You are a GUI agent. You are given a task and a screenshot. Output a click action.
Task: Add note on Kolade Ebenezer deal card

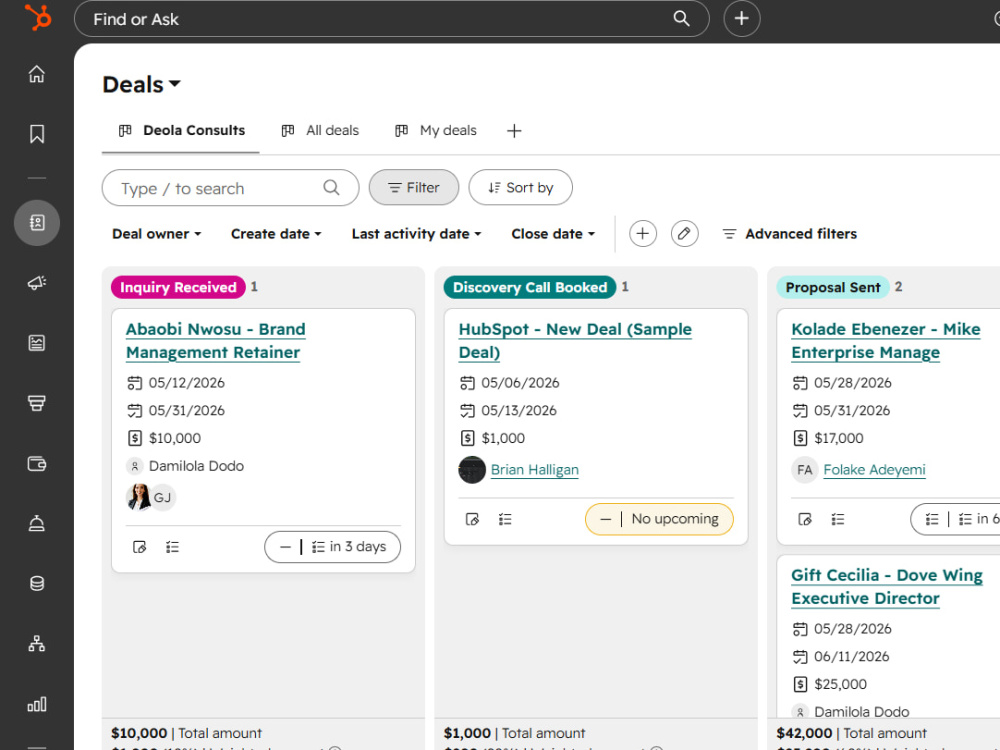pyautogui.click(x=805, y=519)
